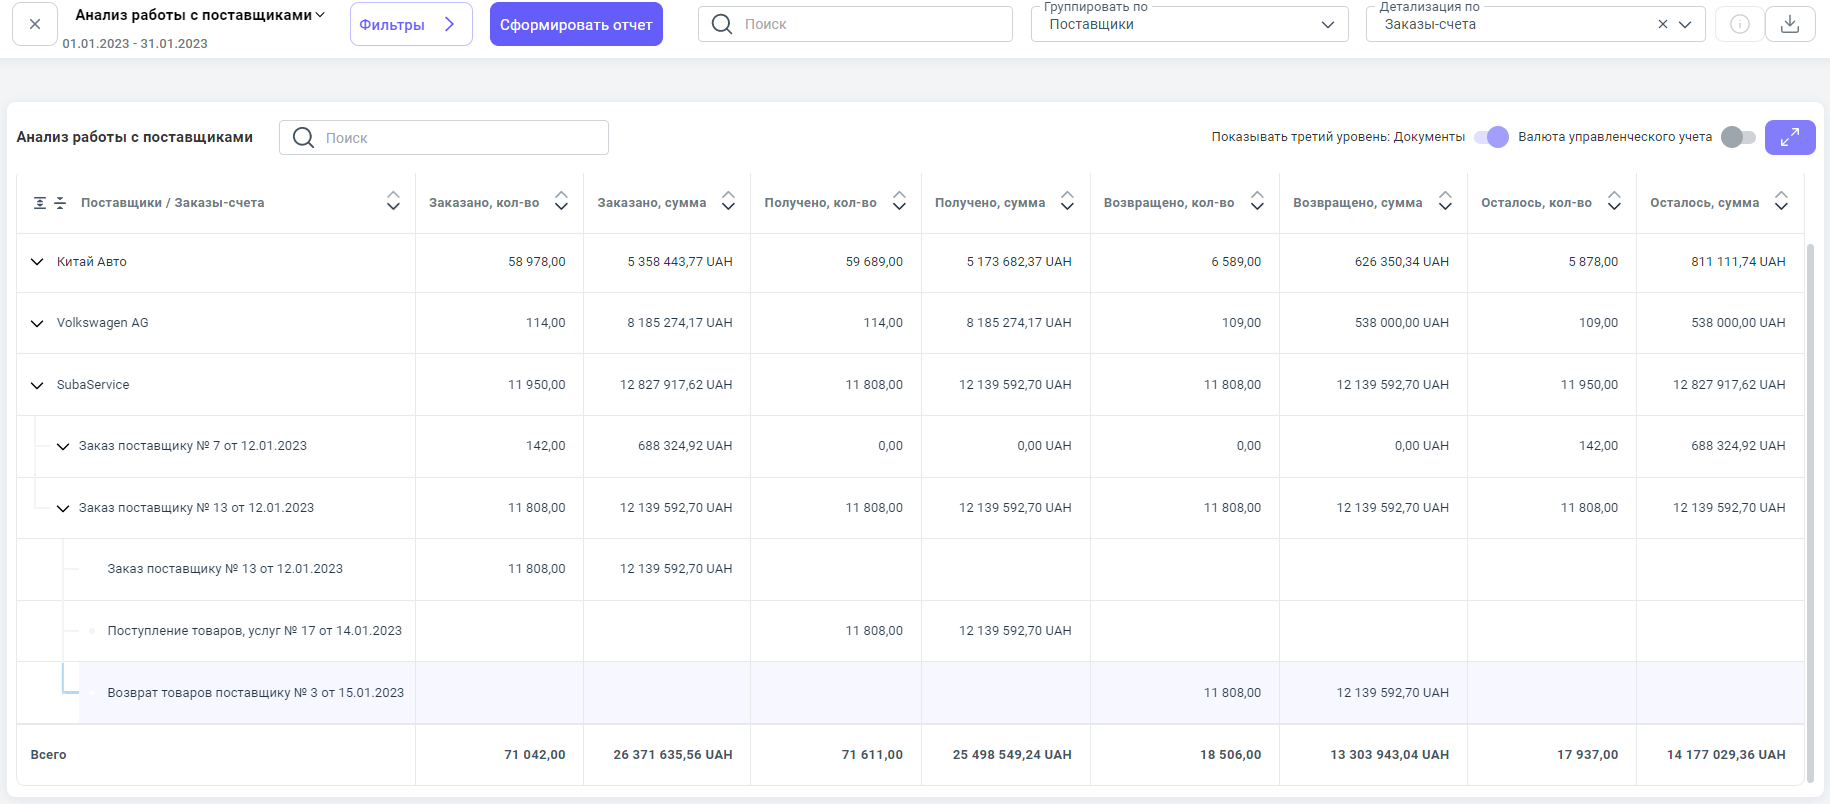This screenshot has height=804, width=1830.
Task: Click the collapse all rows icon
Action: [60, 203]
